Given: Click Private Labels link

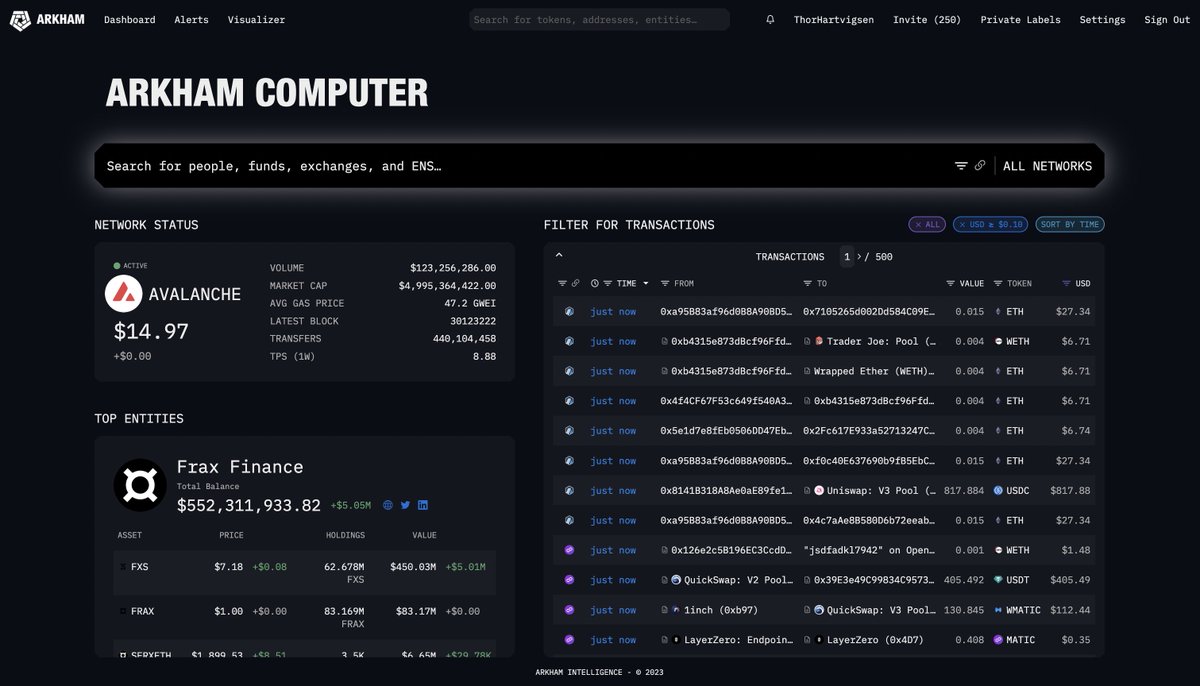Looking at the screenshot, I should [x=1020, y=20].
